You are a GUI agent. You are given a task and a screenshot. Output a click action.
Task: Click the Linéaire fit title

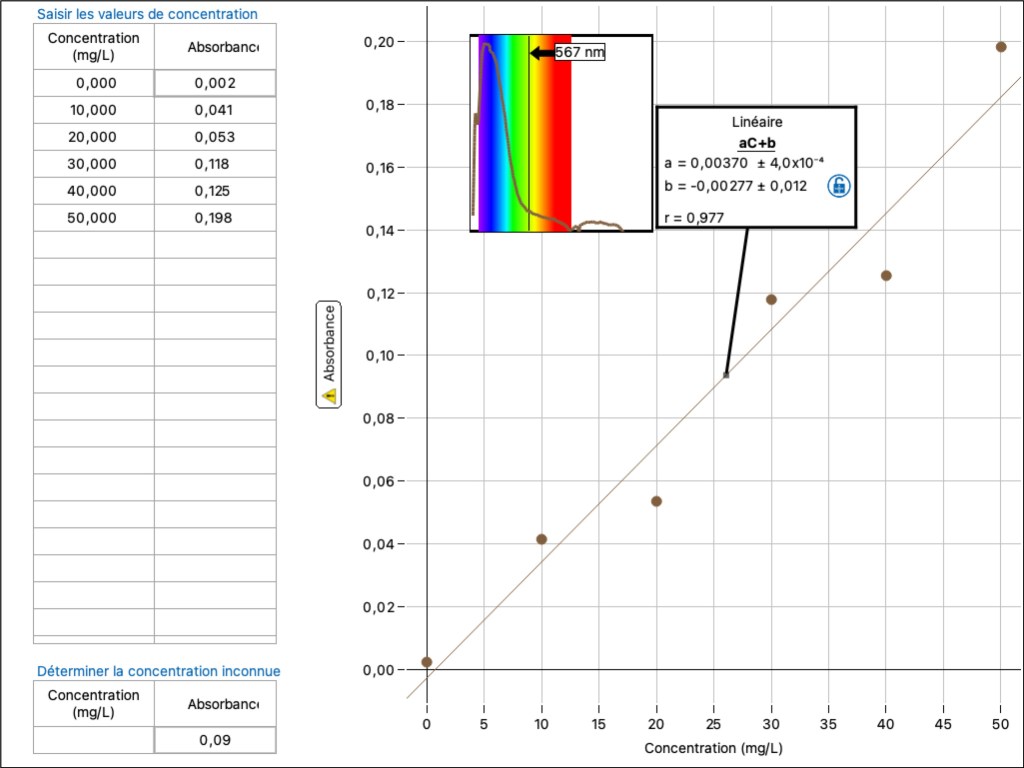(756, 121)
